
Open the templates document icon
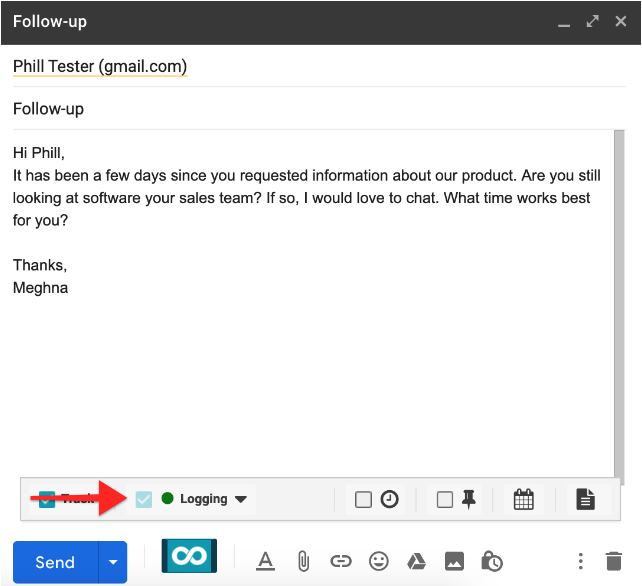pyautogui.click(x=585, y=499)
